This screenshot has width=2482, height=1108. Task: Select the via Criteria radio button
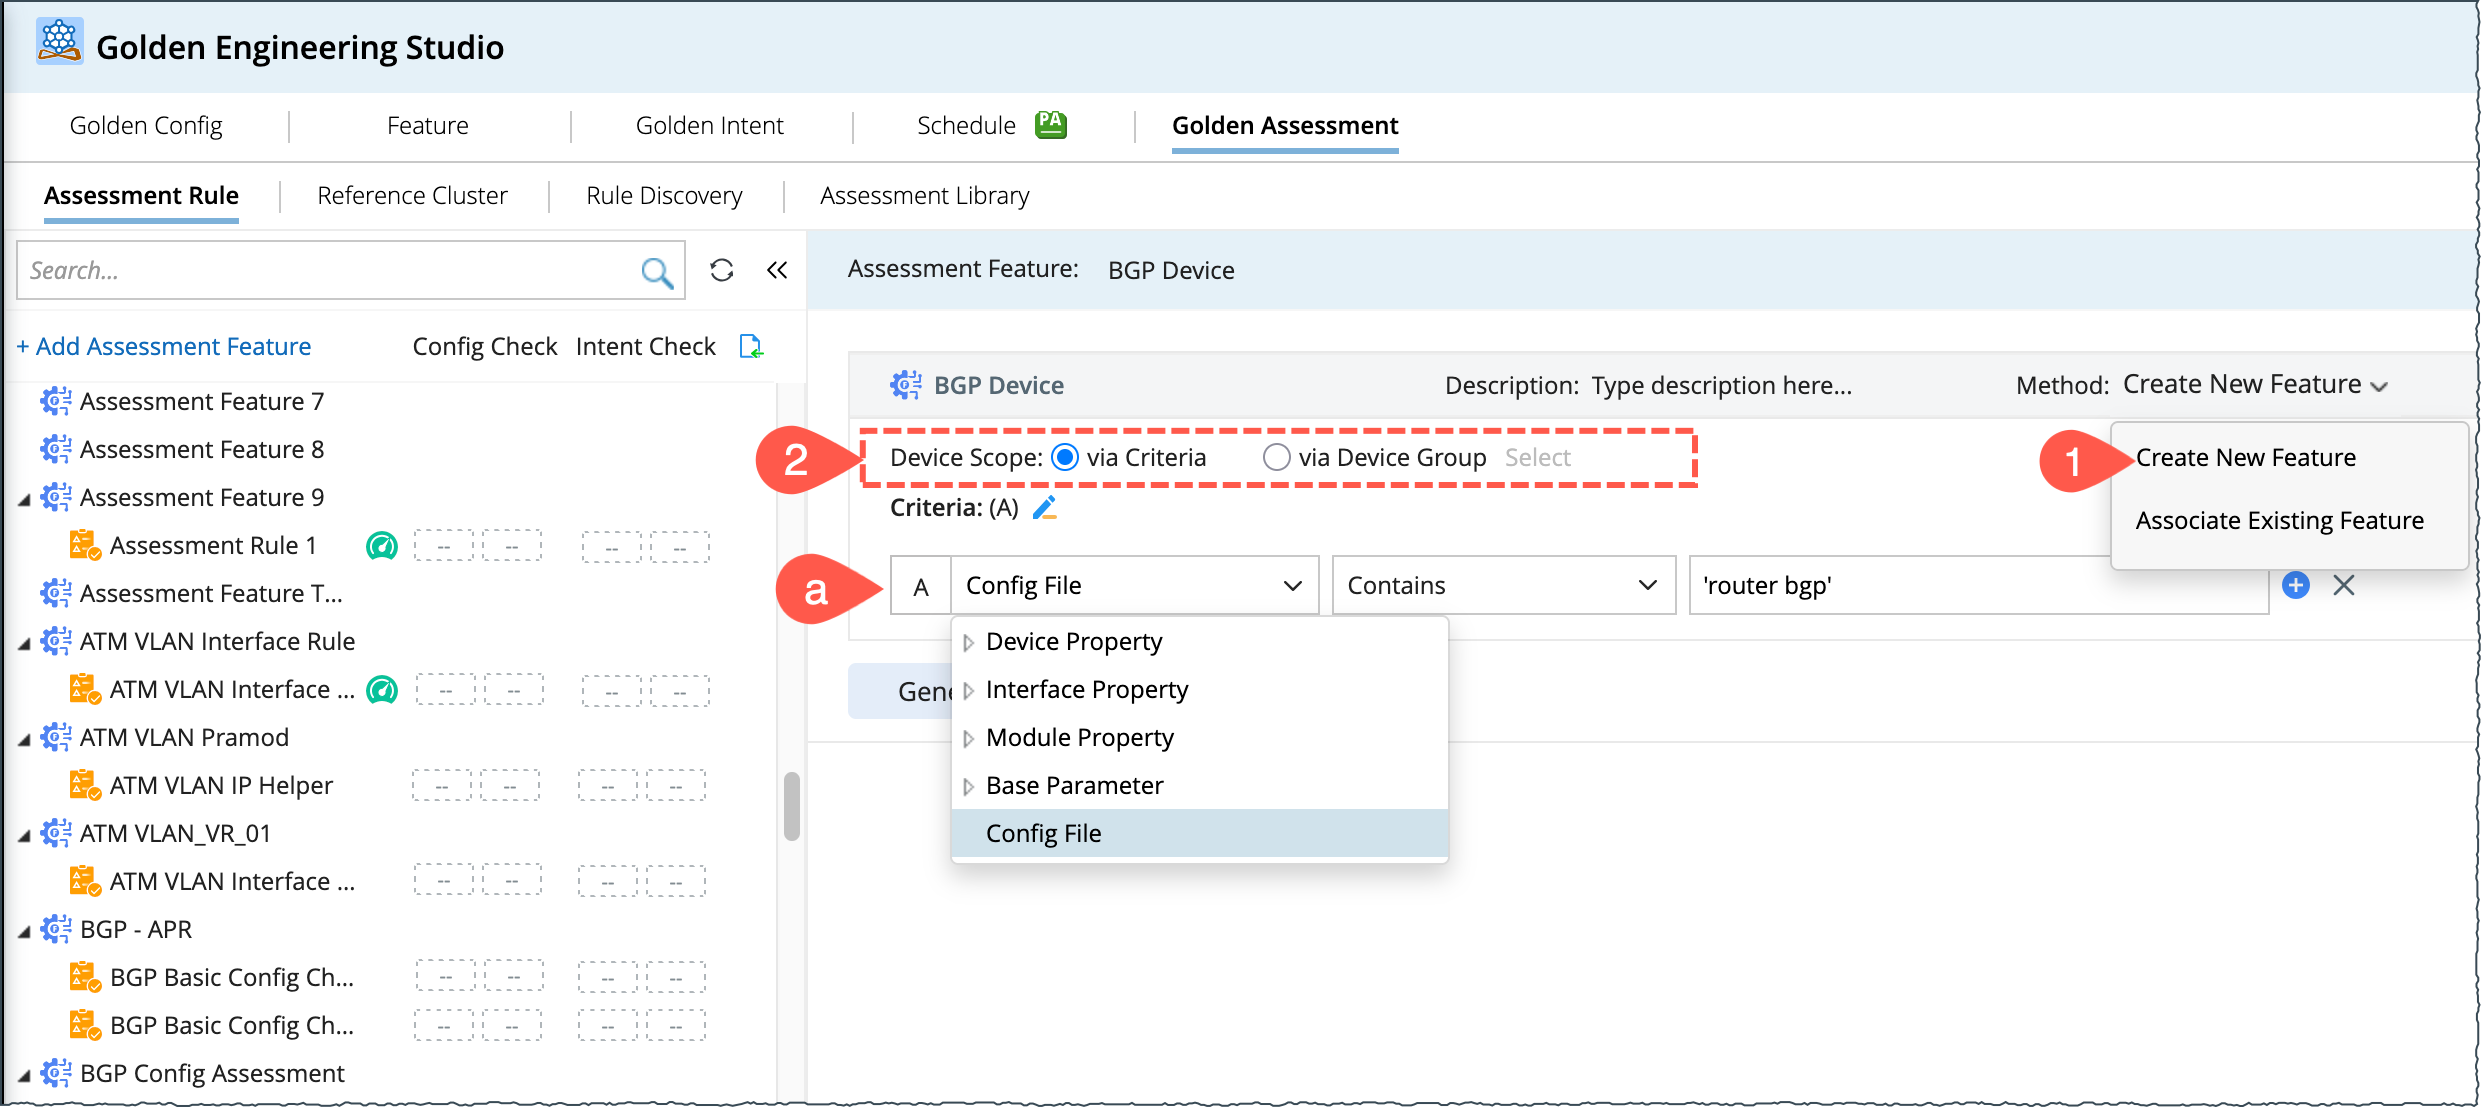point(1065,458)
